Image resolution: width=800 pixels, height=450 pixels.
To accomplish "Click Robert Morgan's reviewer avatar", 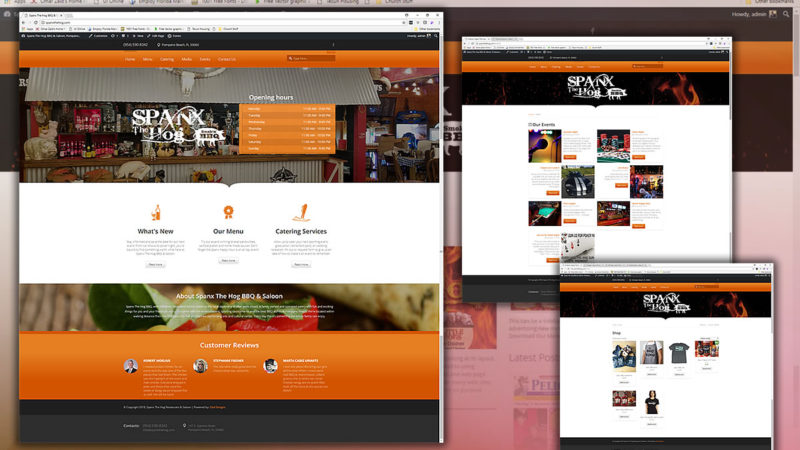I will (131, 366).
